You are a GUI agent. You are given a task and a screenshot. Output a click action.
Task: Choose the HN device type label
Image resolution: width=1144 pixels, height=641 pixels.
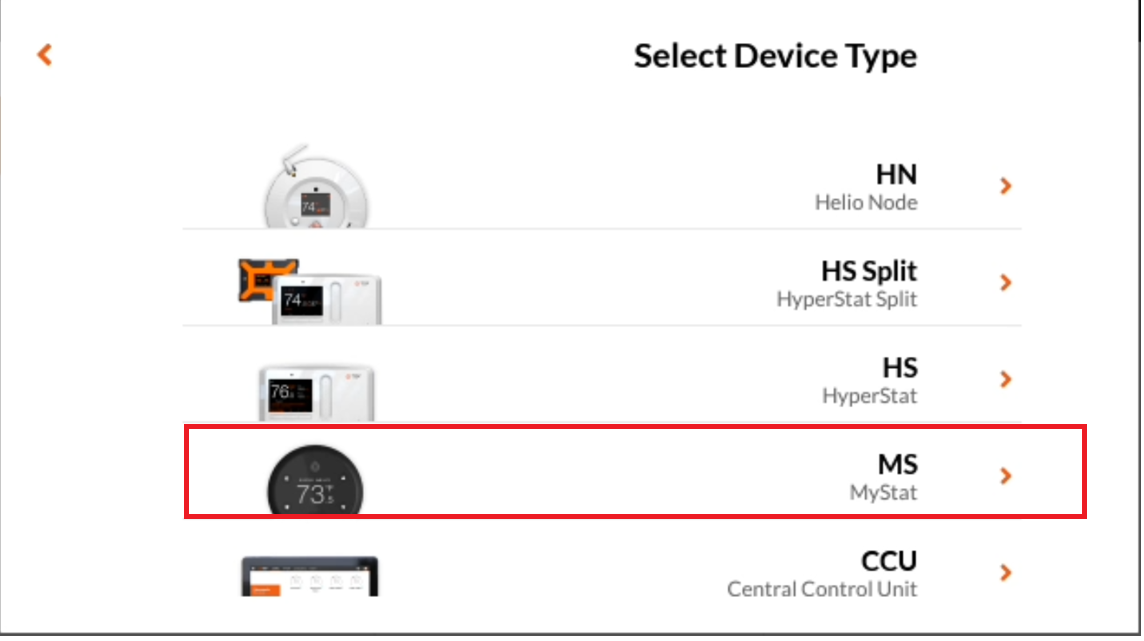click(896, 174)
